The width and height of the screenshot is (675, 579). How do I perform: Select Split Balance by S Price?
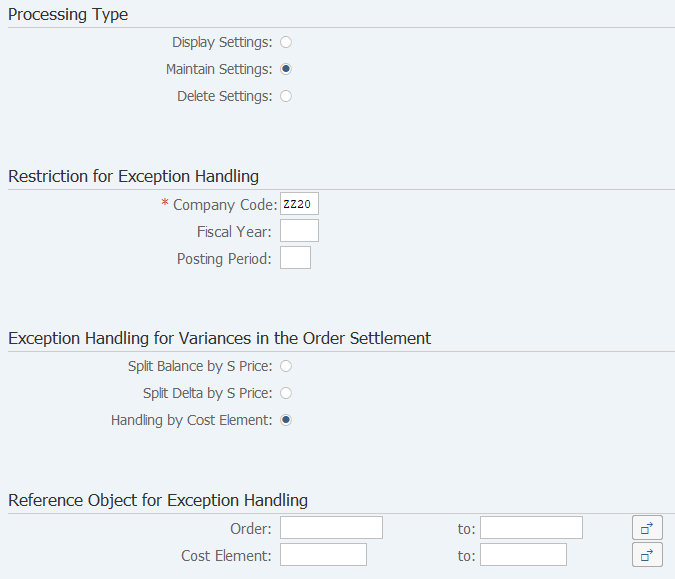point(286,366)
